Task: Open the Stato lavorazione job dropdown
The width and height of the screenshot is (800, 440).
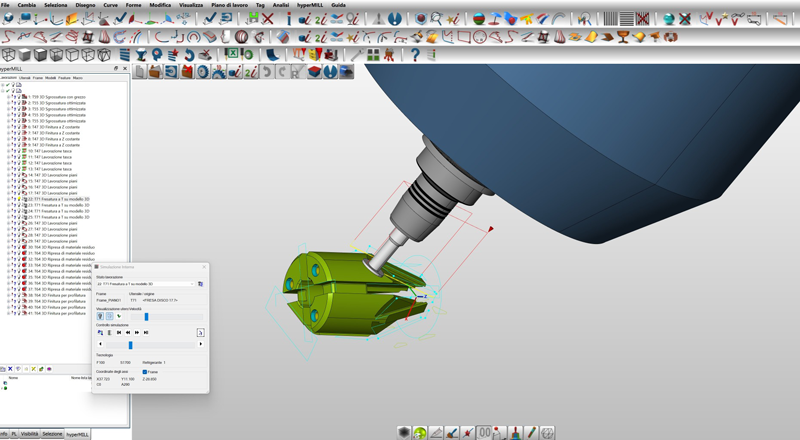Action: (x=145, y=284)
